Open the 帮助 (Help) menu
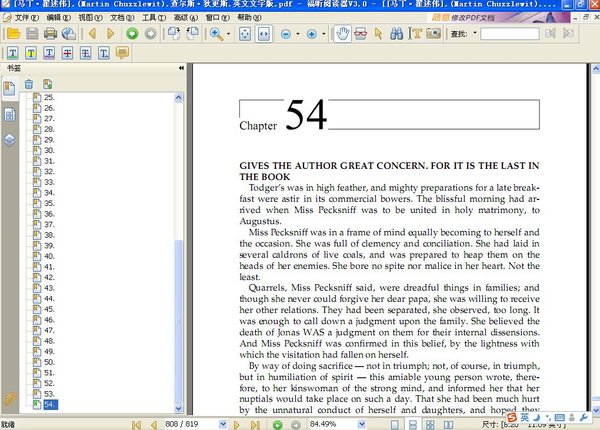Image resolution: width=600 pixels, height=430 pixels. pyautogui.click(x=249, y=18)
